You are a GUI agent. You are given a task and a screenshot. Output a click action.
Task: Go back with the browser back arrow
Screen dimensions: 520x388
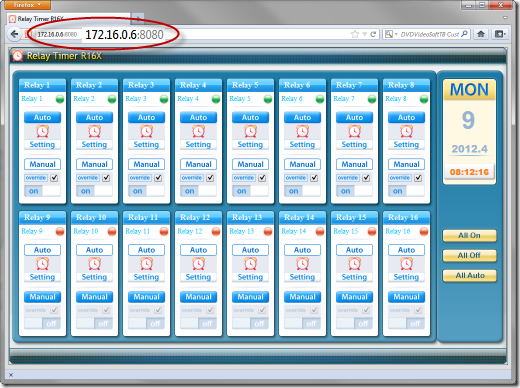point(14,34)
